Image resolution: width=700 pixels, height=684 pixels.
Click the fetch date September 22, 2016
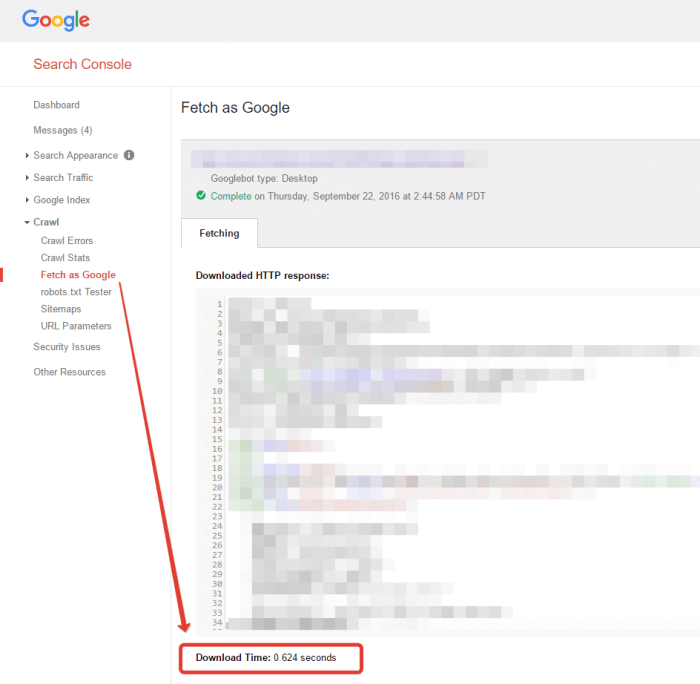356,196
